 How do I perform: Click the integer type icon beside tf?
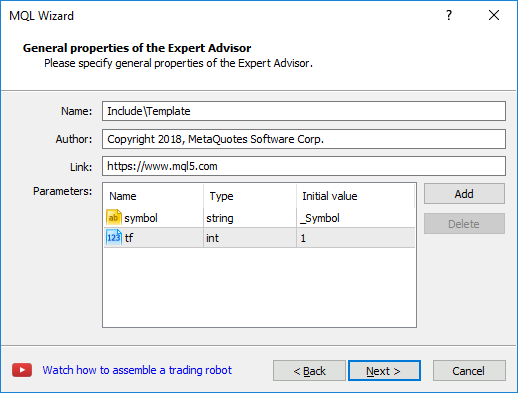click(x=114, y=237)
